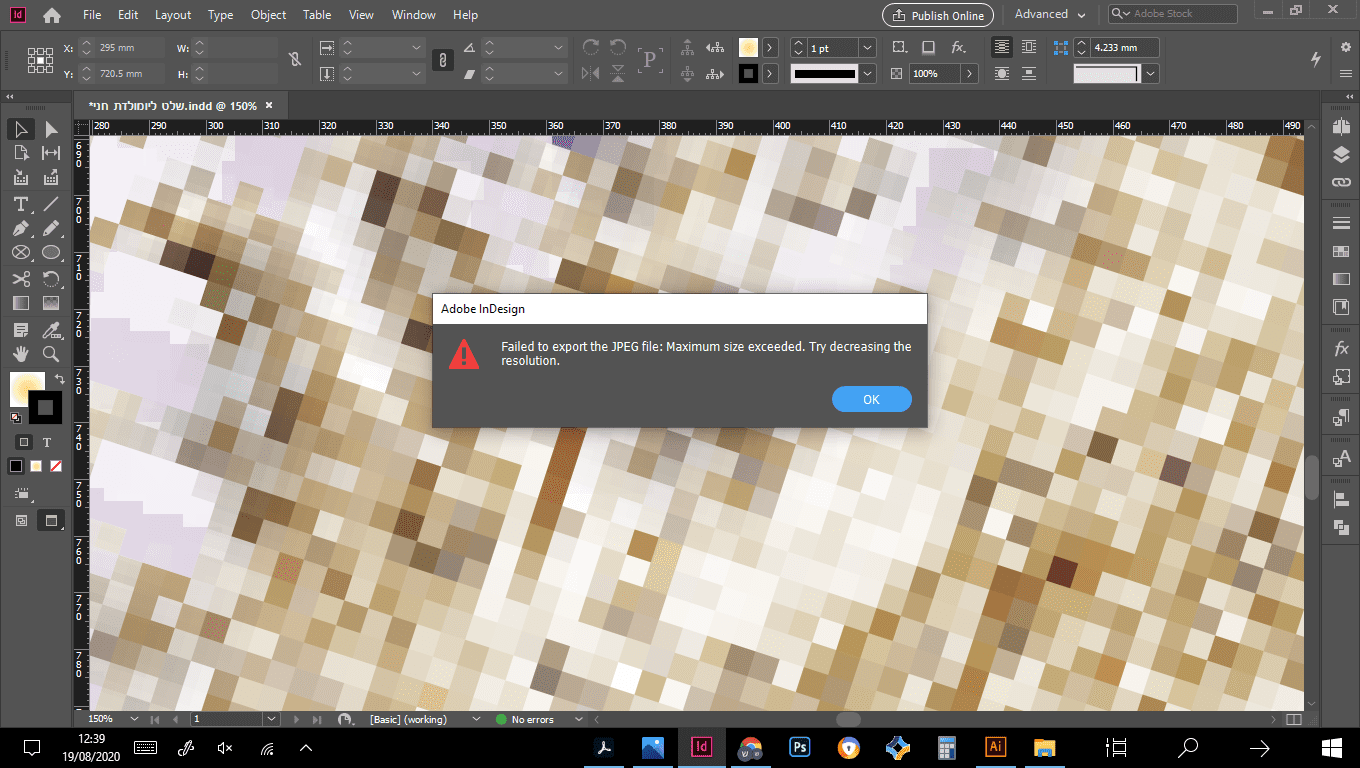
Task: Open the Table menu
Action: coord(317,15)
